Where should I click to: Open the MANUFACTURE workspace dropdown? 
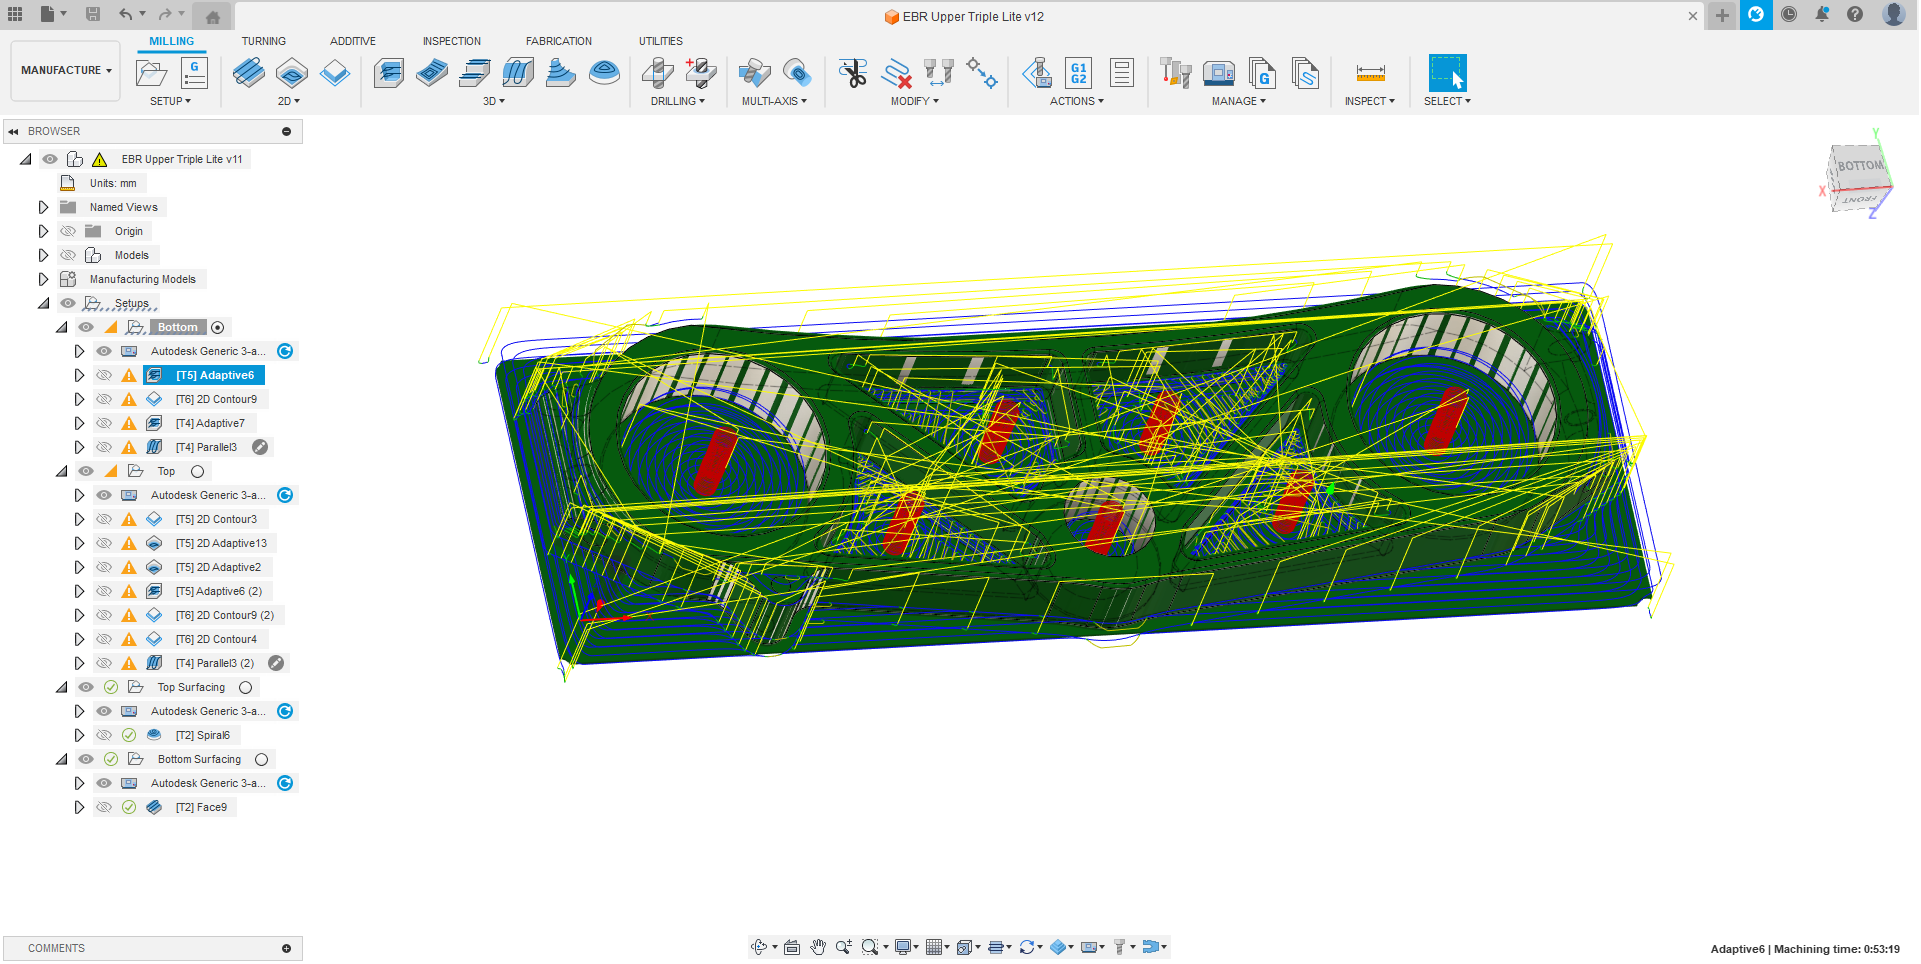tap(66, 70)
